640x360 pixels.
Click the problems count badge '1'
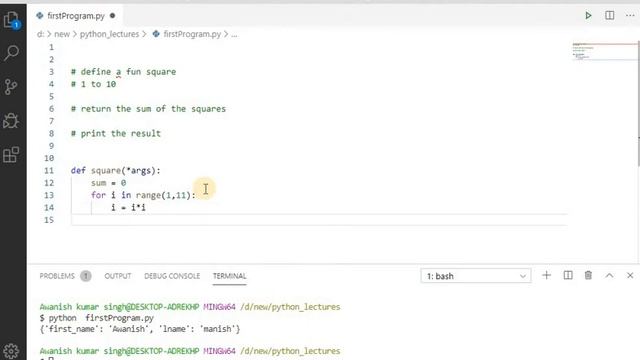(x=86, y=276)
